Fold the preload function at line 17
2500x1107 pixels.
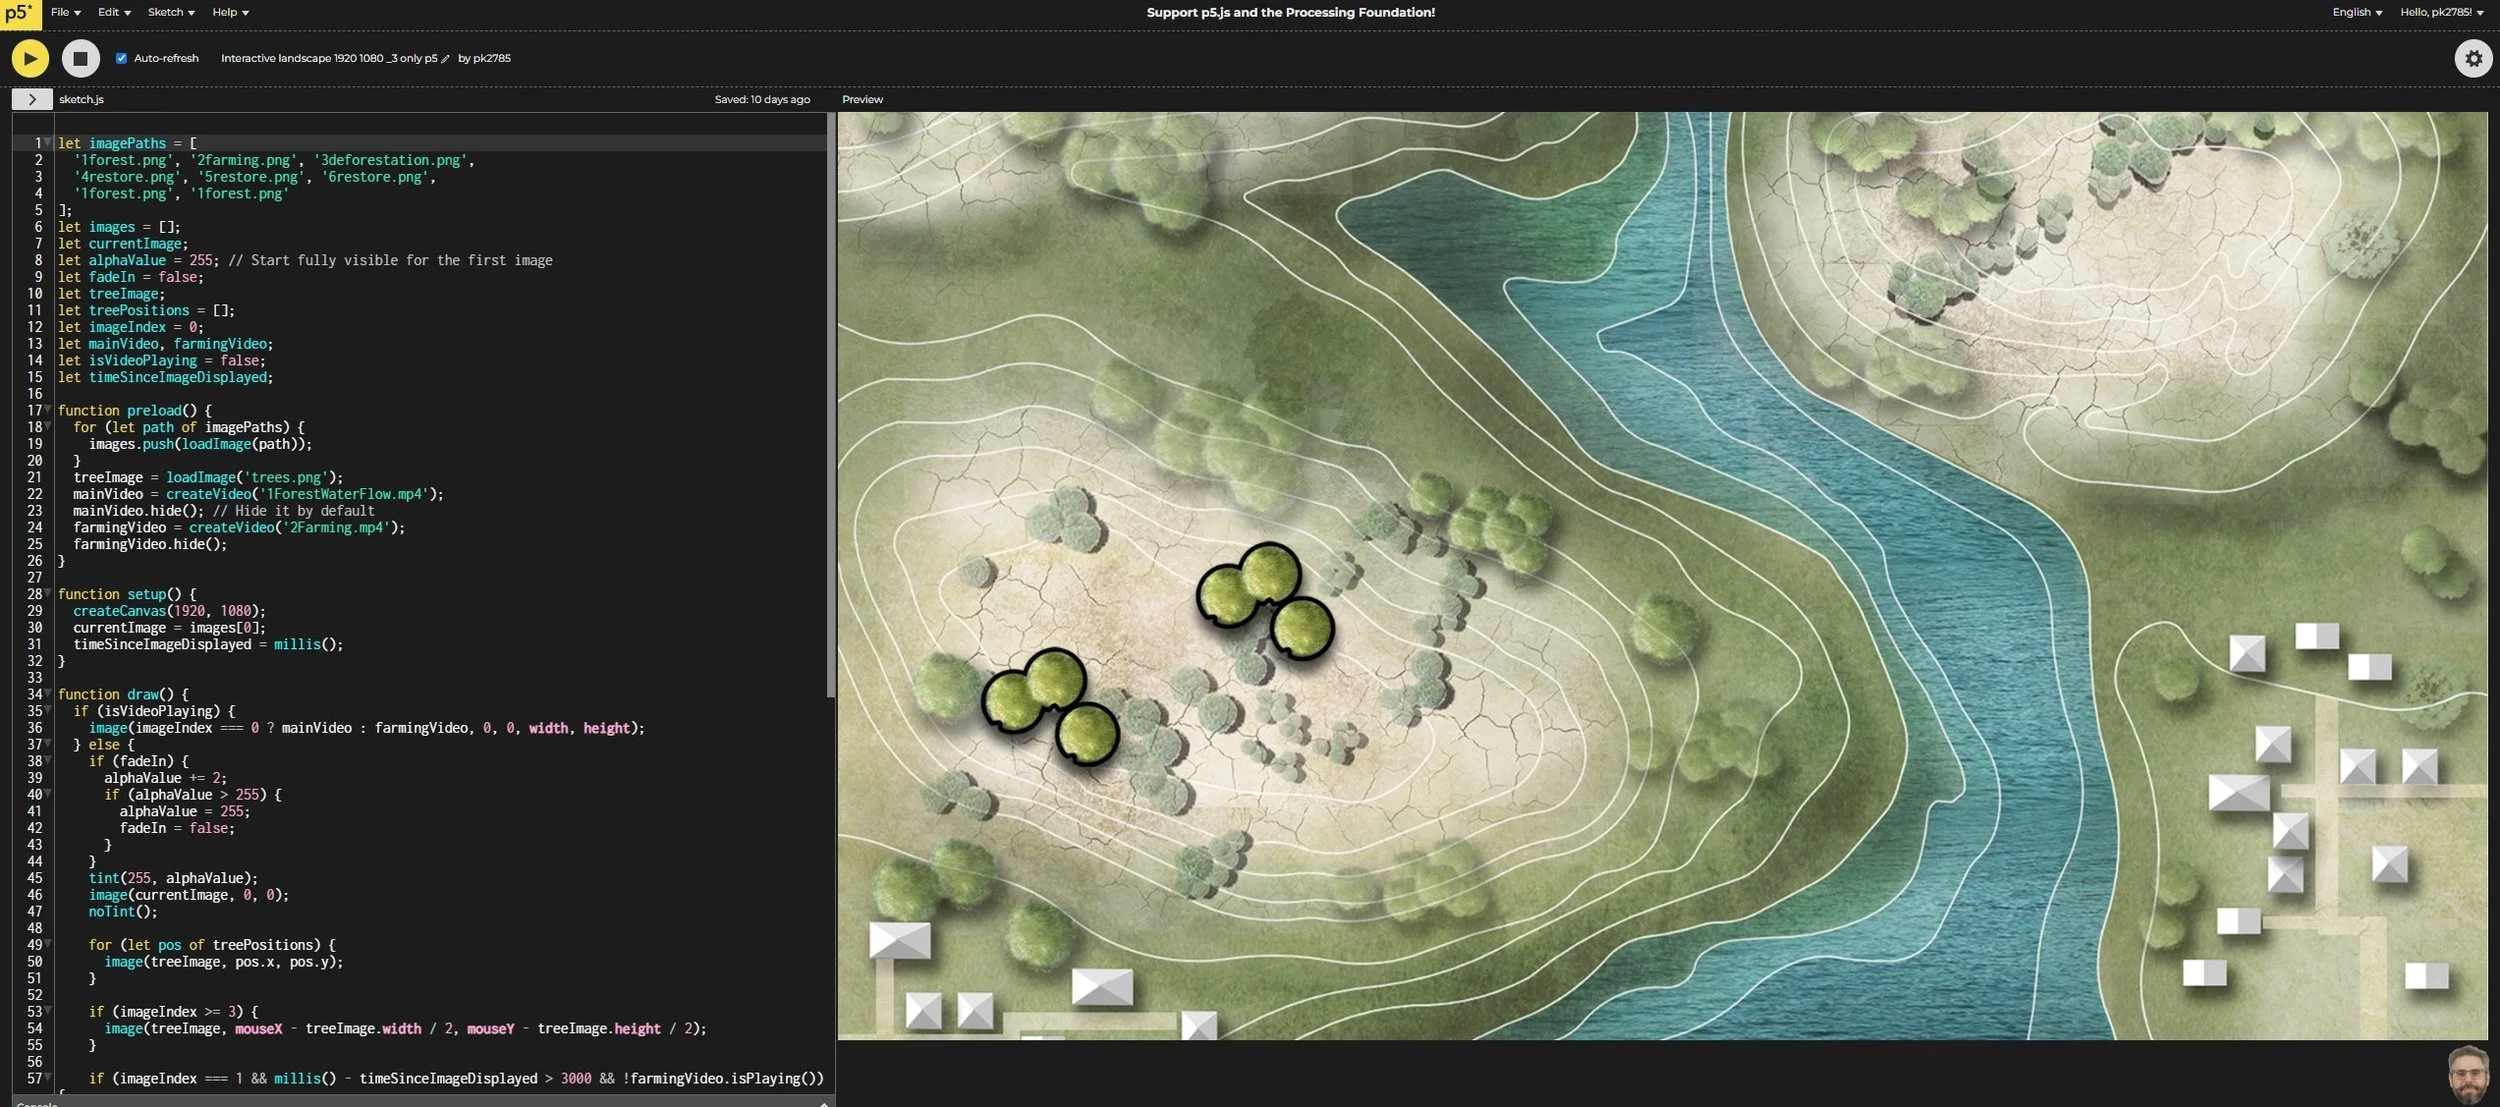click(x=48, y=410)
